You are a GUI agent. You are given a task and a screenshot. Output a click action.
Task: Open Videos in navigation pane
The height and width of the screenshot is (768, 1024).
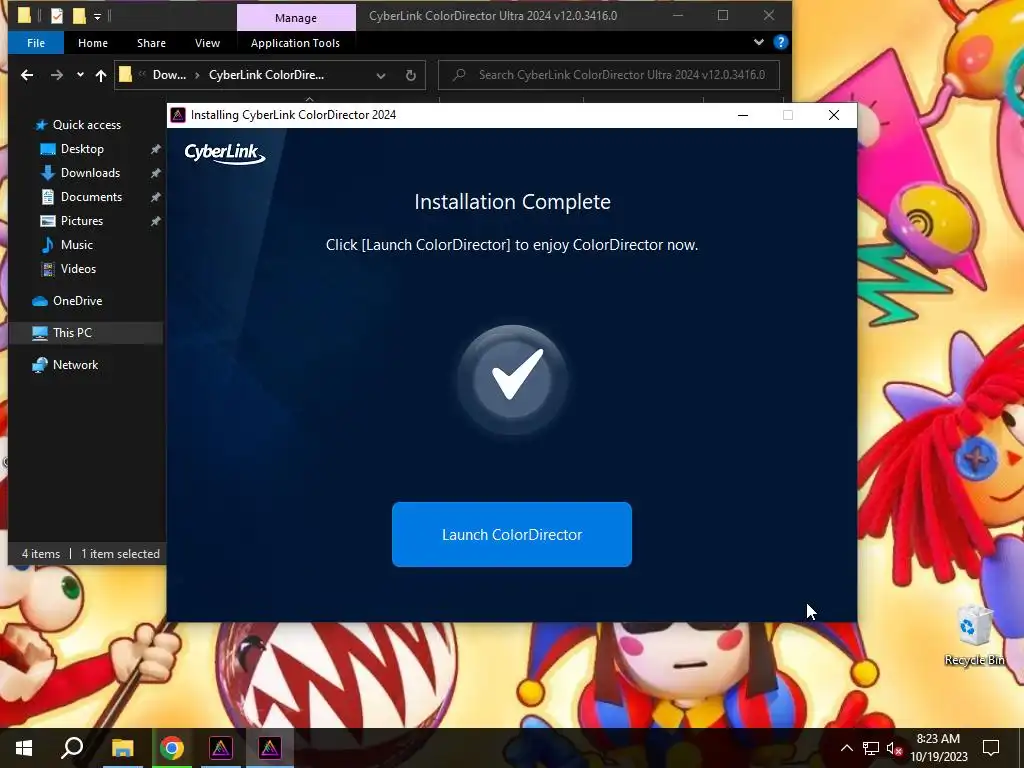[78, 268]
